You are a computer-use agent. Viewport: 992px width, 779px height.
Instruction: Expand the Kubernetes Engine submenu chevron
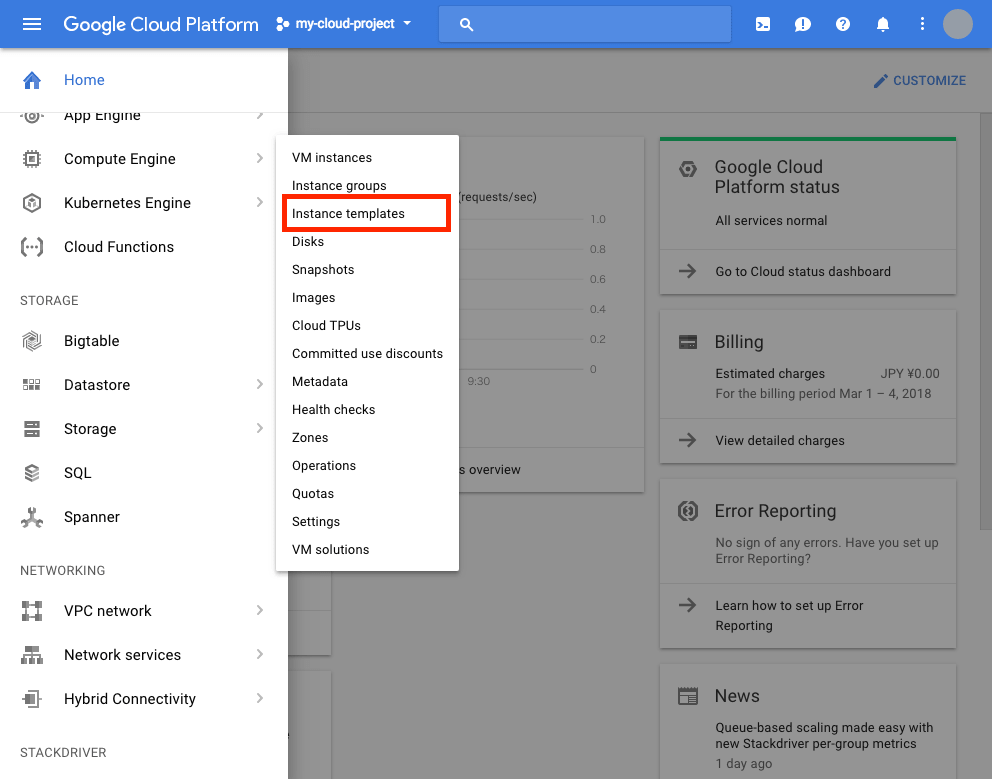tap(259, 203)
